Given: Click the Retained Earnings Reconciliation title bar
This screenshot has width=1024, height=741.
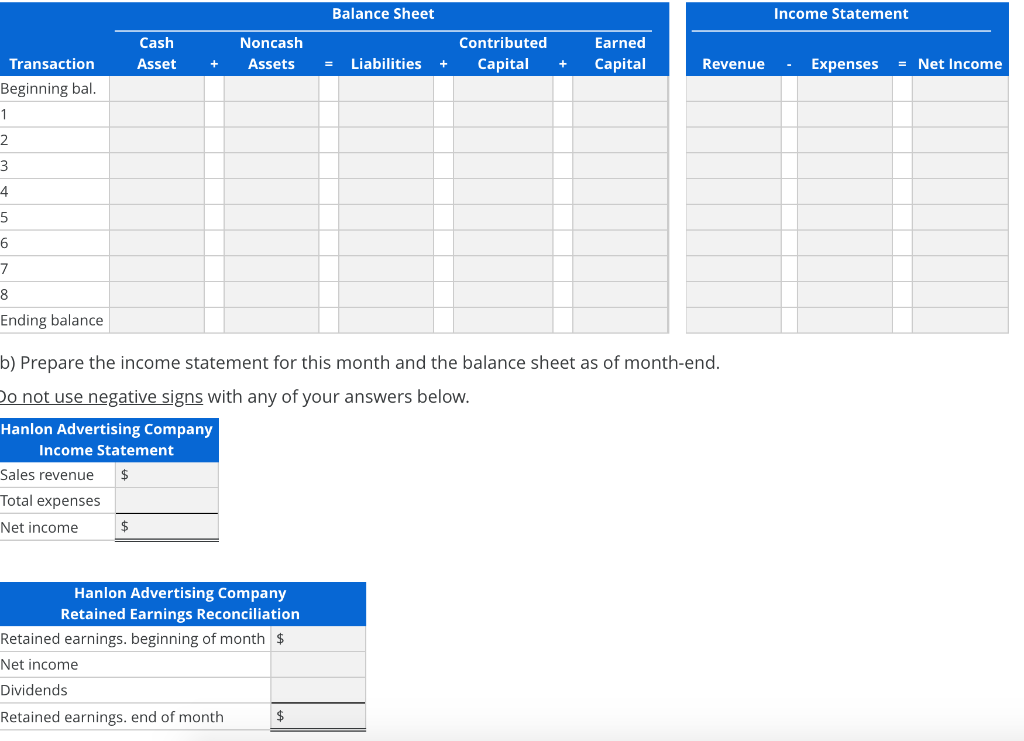Looking at the screenshot, I should [x=181, y=604].
